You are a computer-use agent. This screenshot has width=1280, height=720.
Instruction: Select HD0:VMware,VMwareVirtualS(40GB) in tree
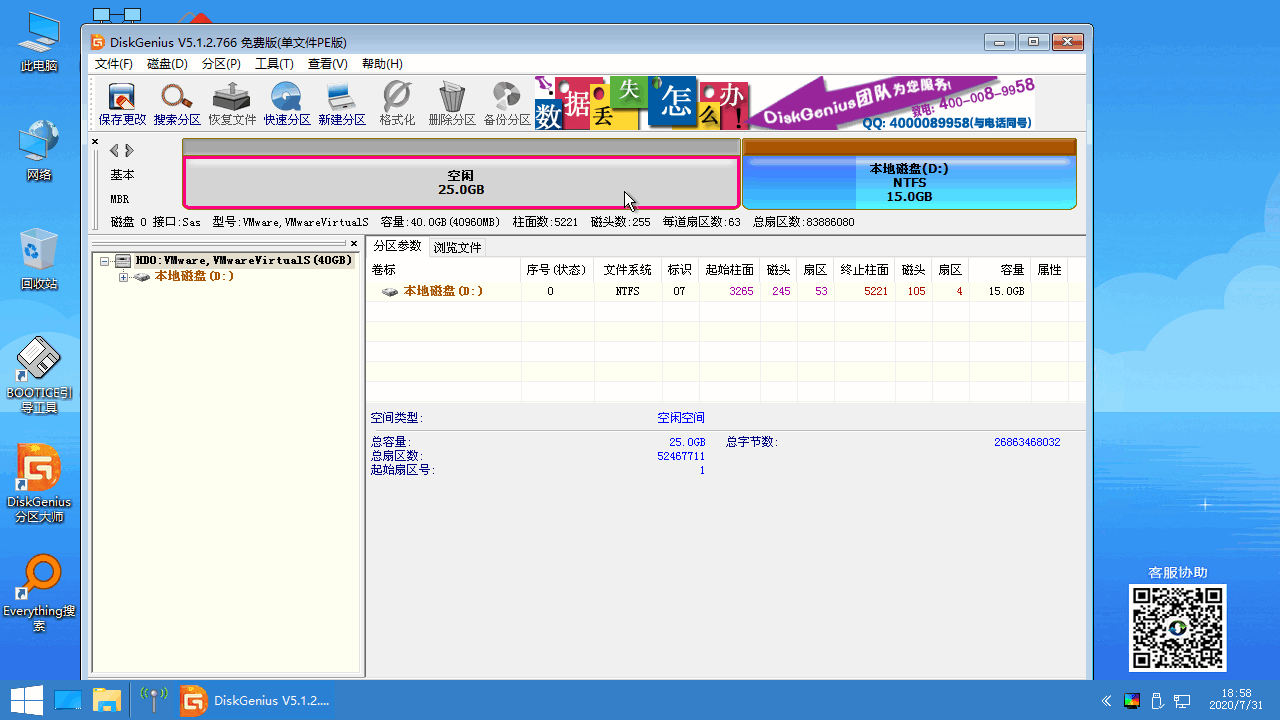(244, 260)
